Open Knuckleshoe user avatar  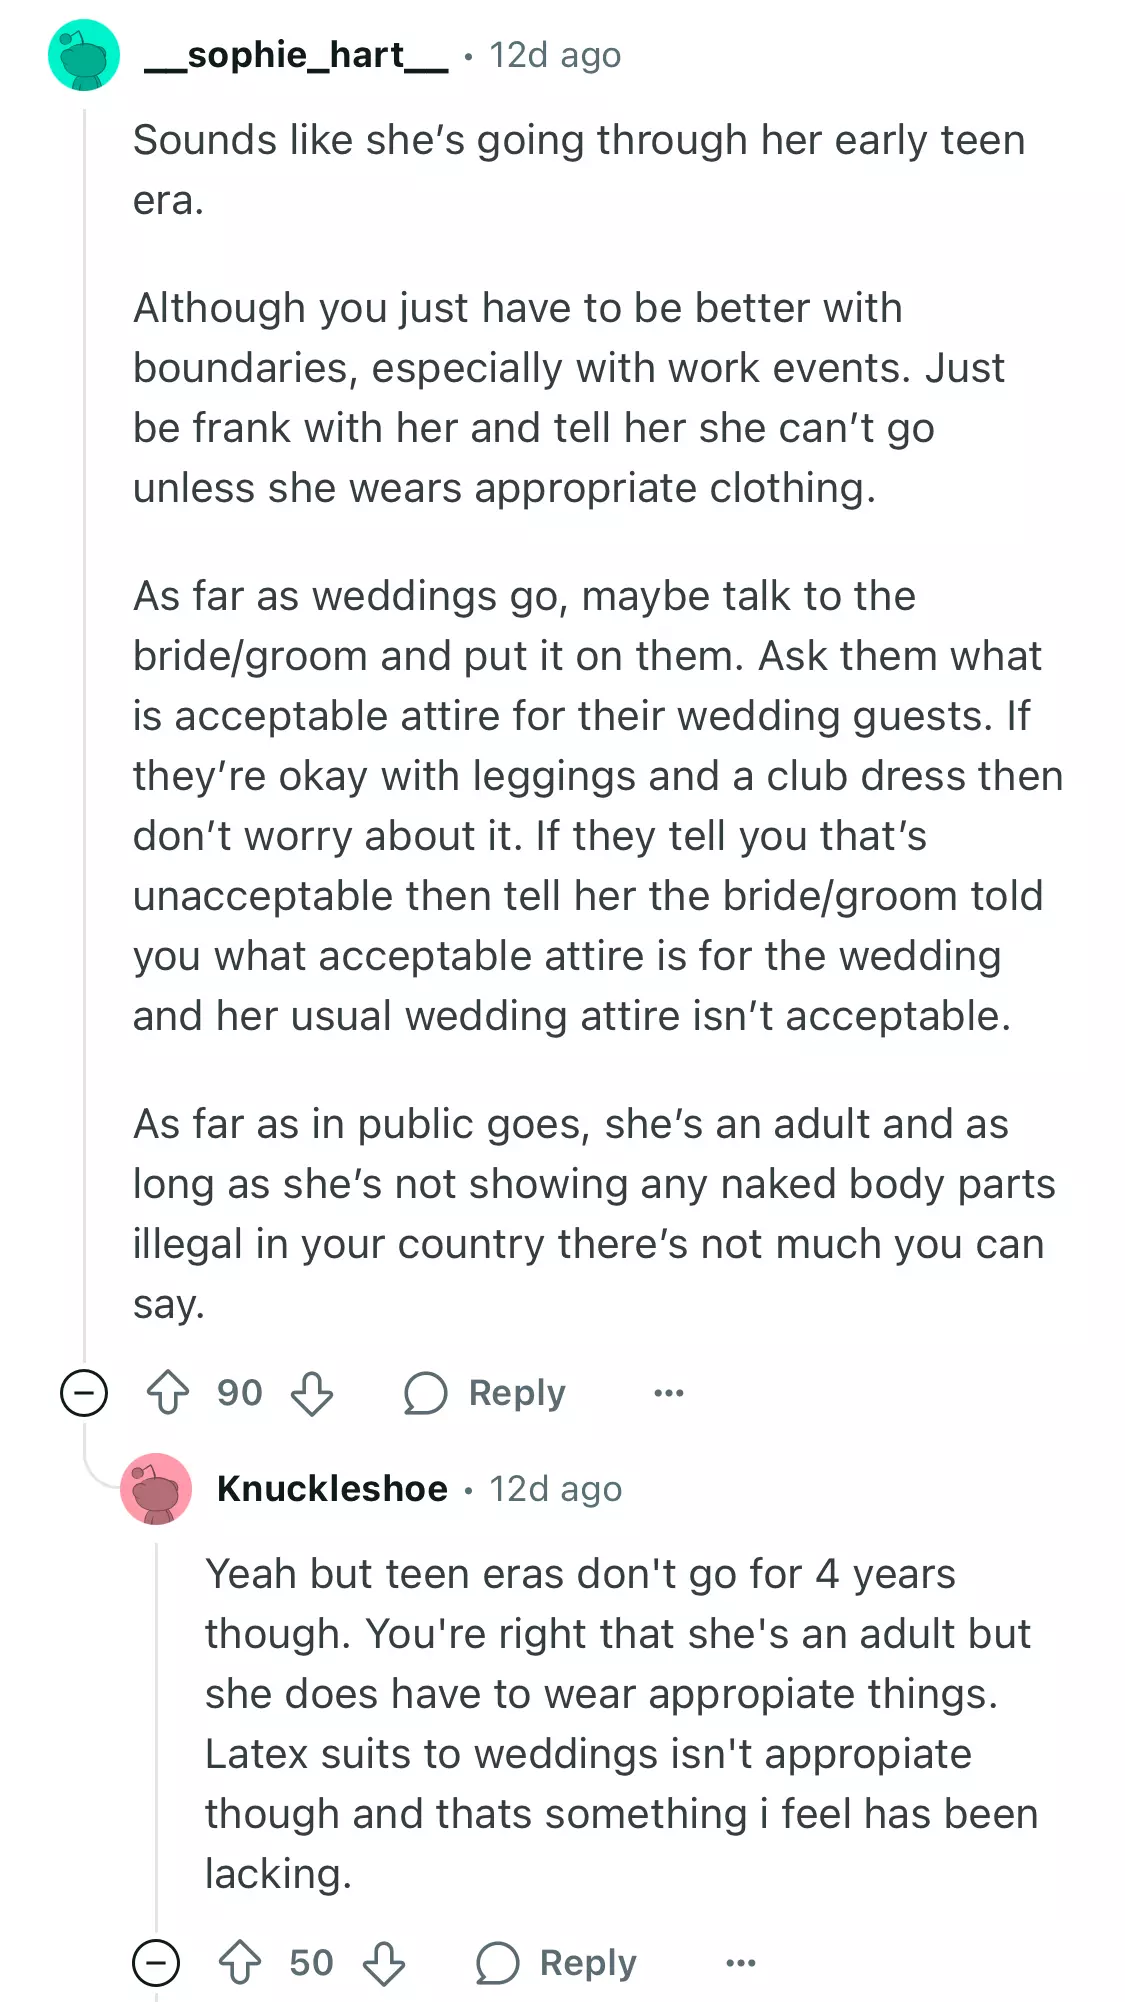click(x=156, y=1488)
